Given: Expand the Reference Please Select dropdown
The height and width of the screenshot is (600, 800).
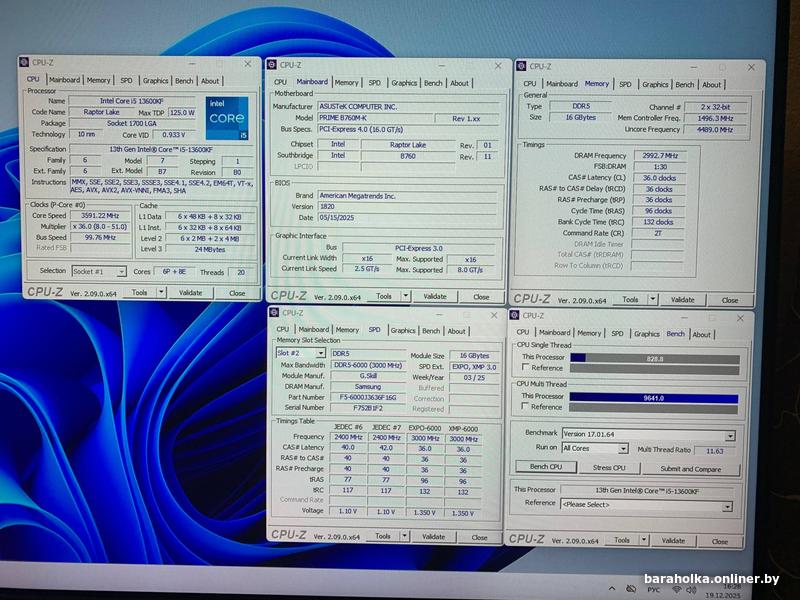Looking at the screenshot, I should 728,505.
